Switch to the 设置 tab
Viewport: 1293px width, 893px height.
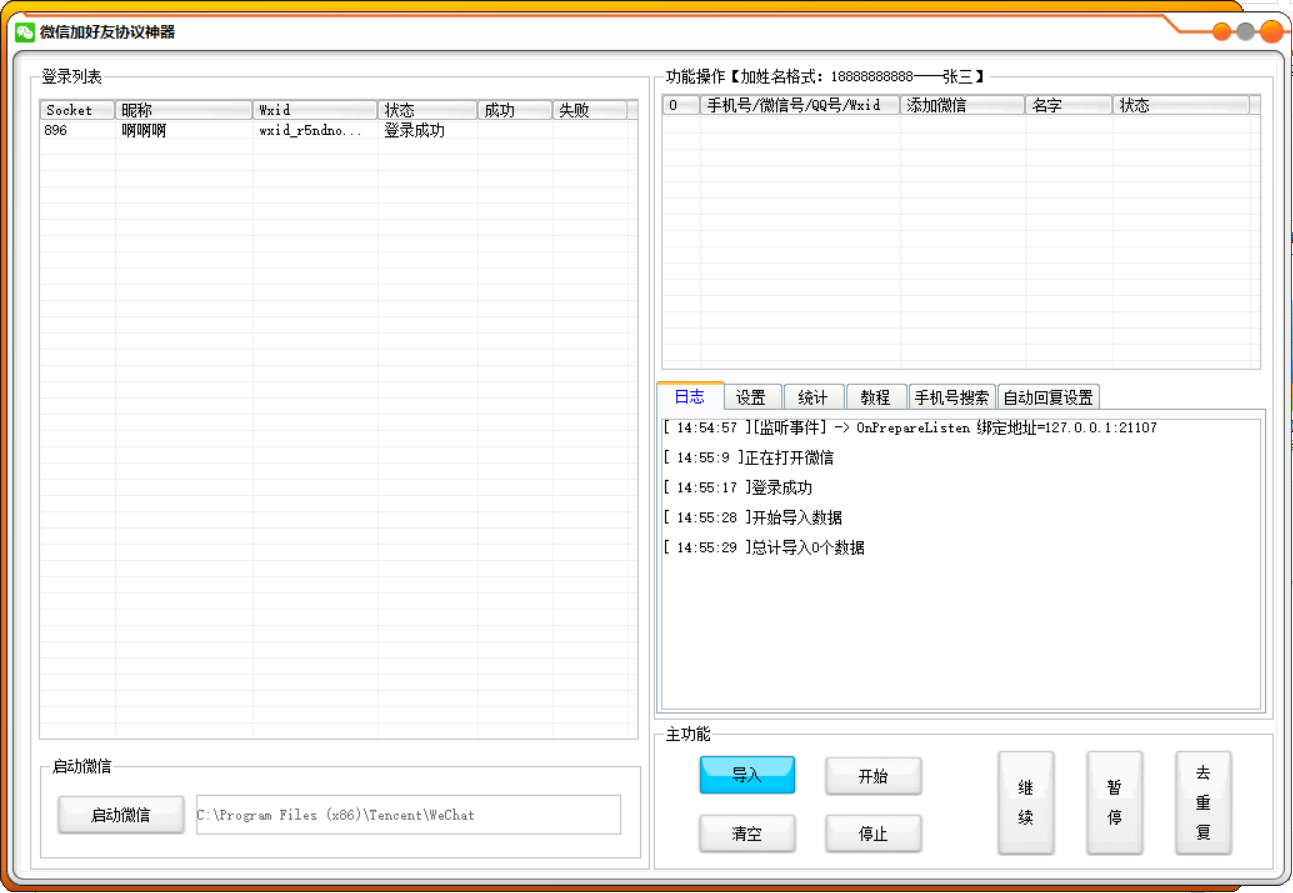click(751, 398)
